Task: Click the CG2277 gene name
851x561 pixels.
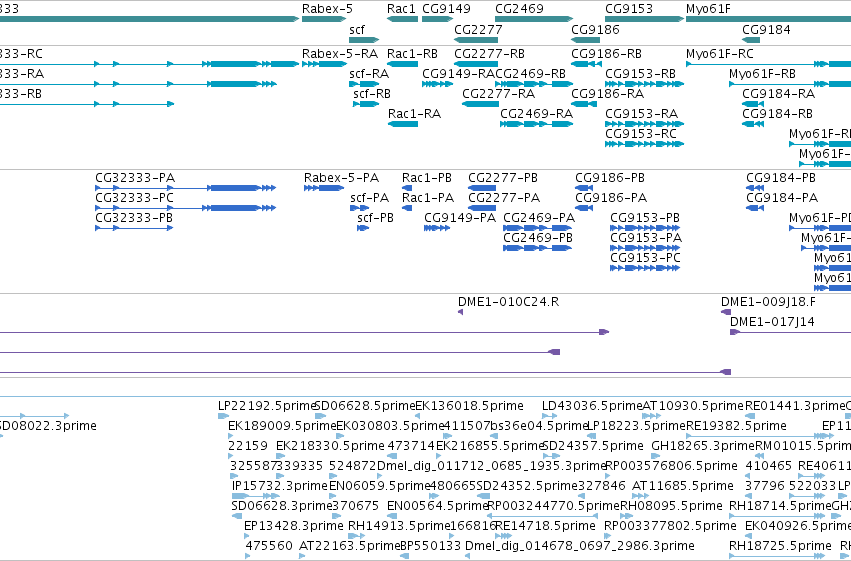Action: click(478, 30)
